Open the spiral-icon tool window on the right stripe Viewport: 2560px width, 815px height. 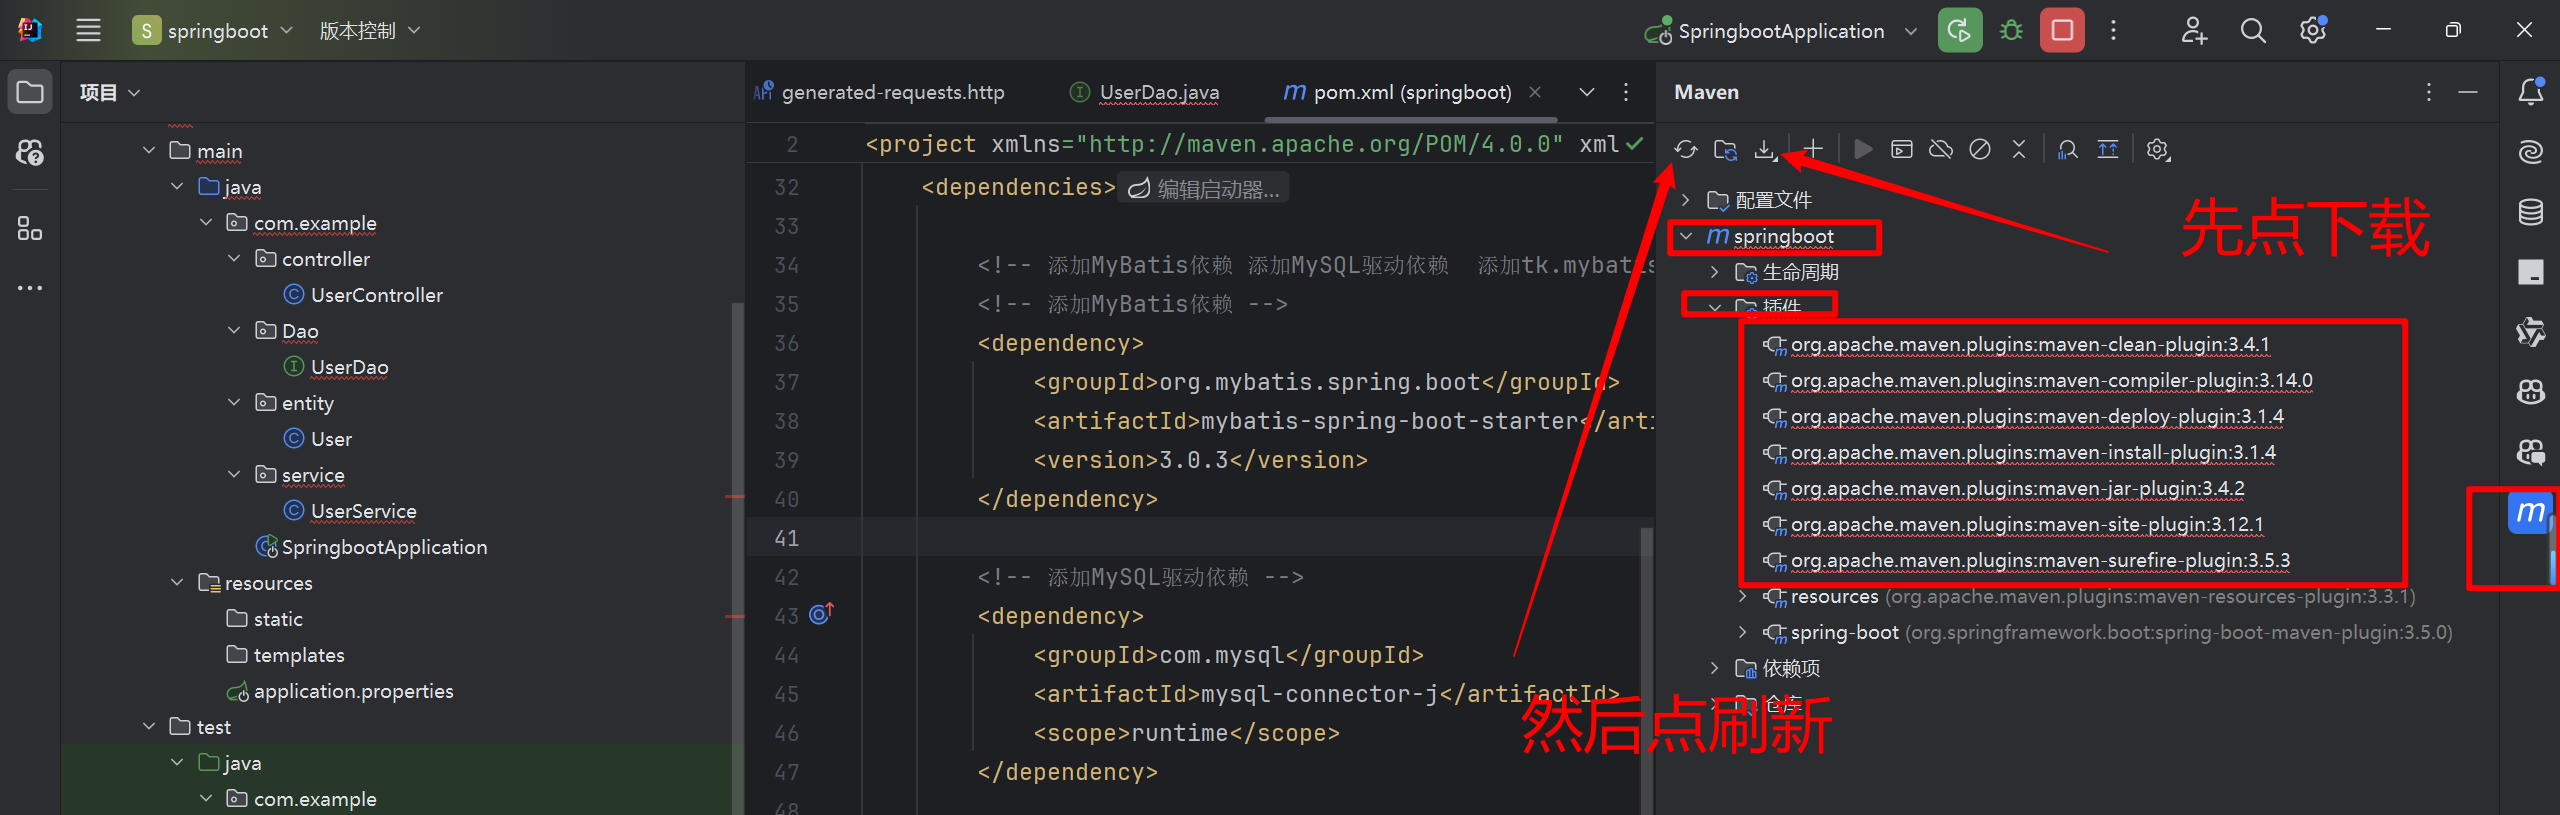[2531, 152]
